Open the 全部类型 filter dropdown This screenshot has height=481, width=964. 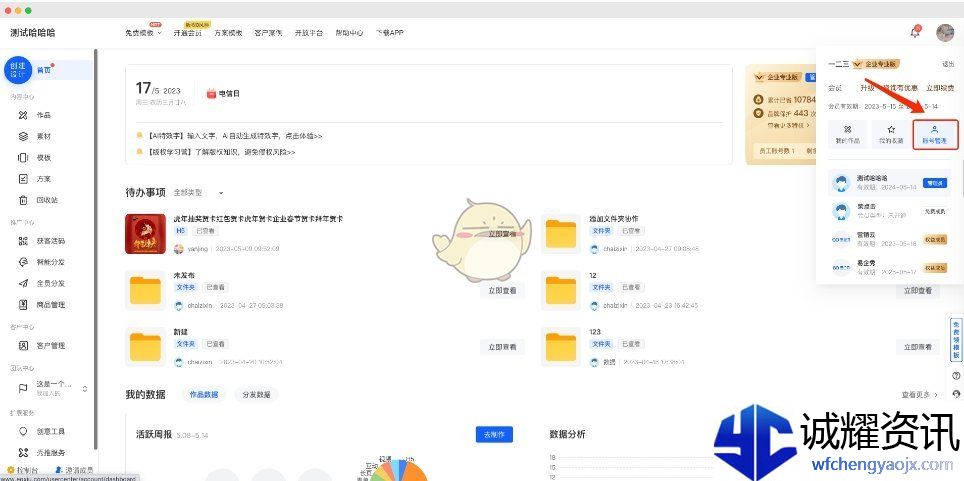198,193
